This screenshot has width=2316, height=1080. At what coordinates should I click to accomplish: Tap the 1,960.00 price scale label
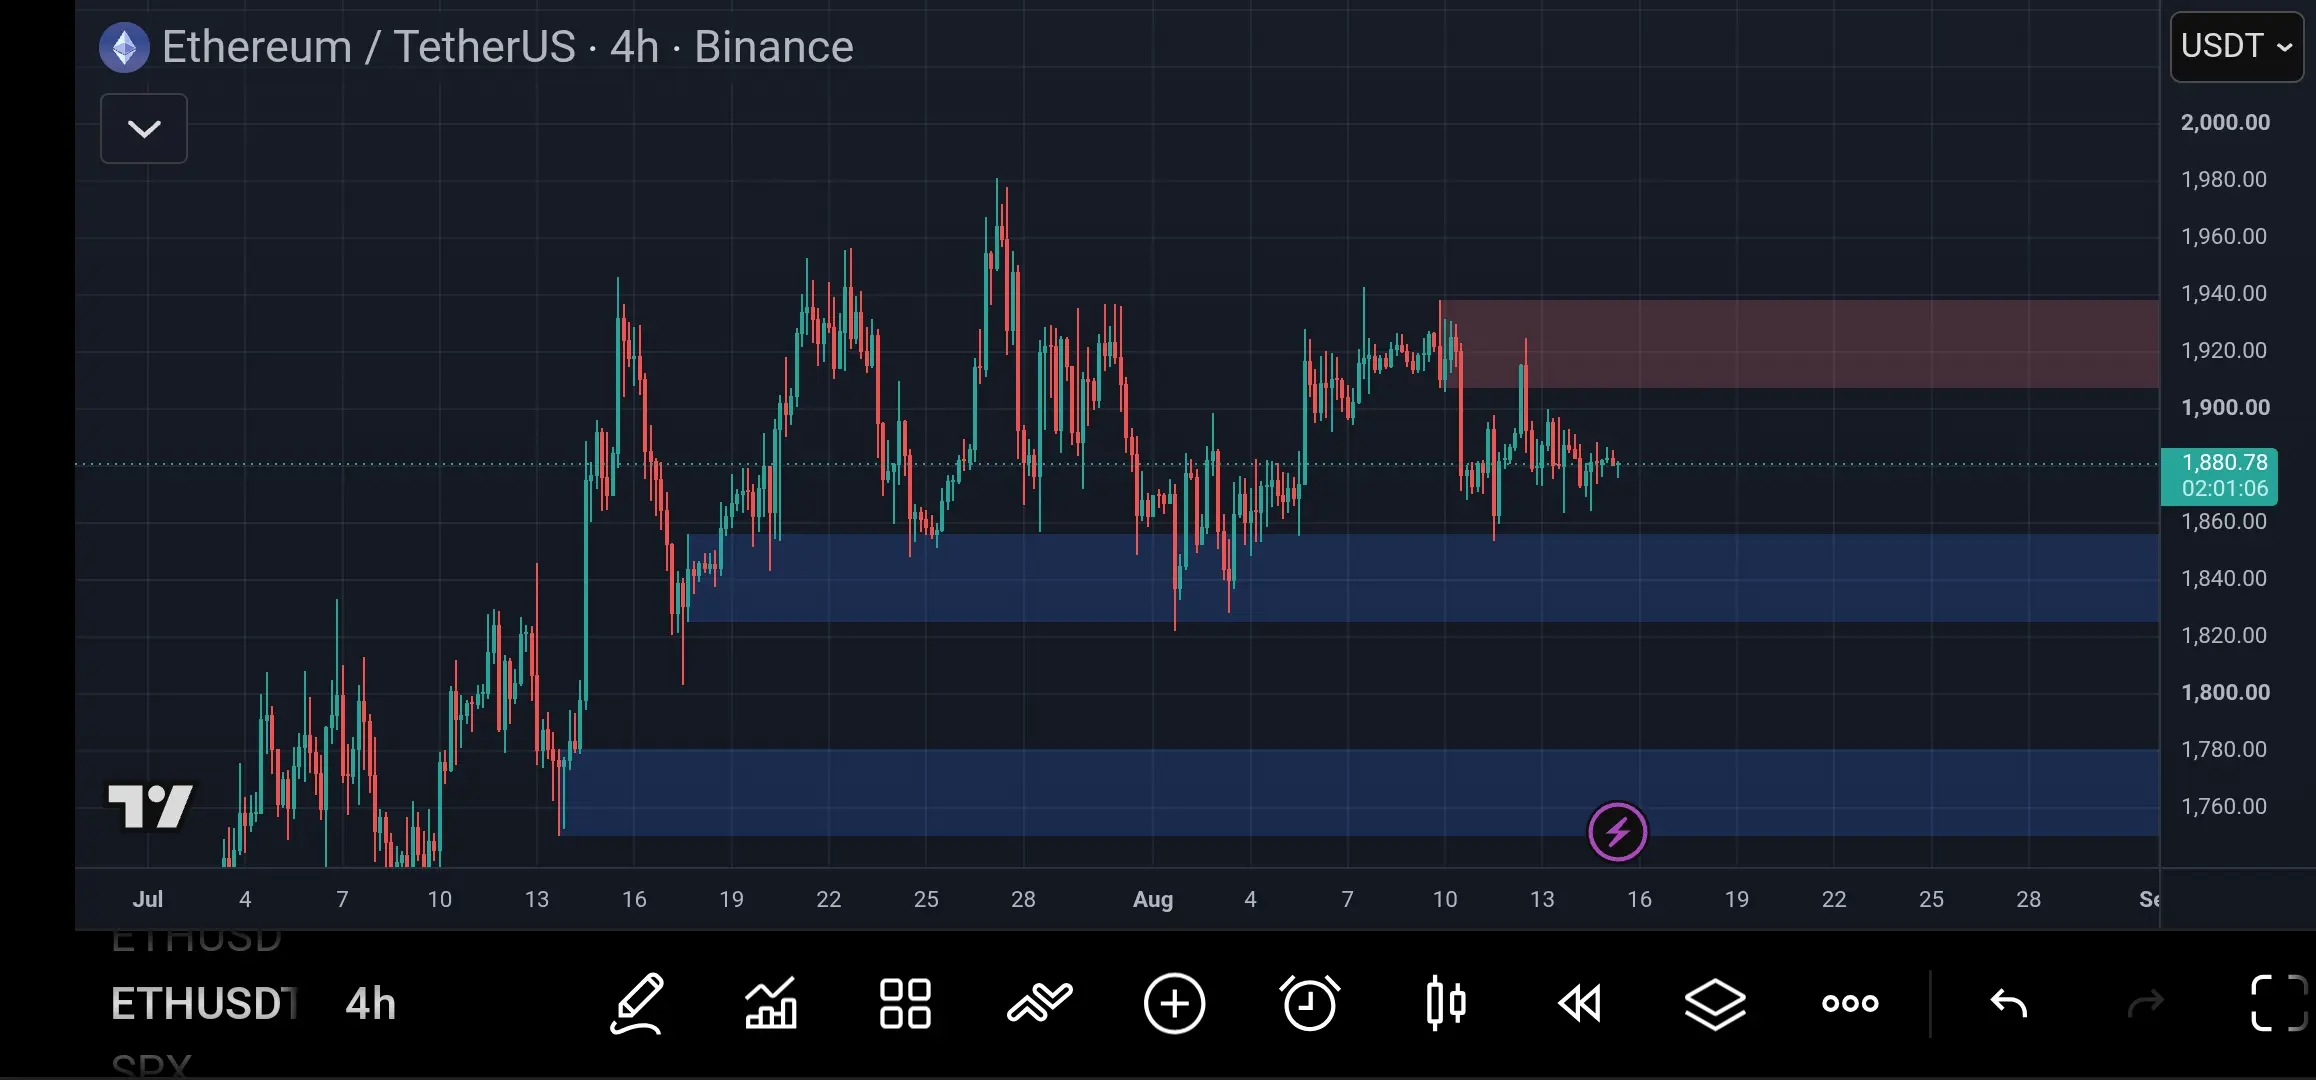[x=2224, y=236]
